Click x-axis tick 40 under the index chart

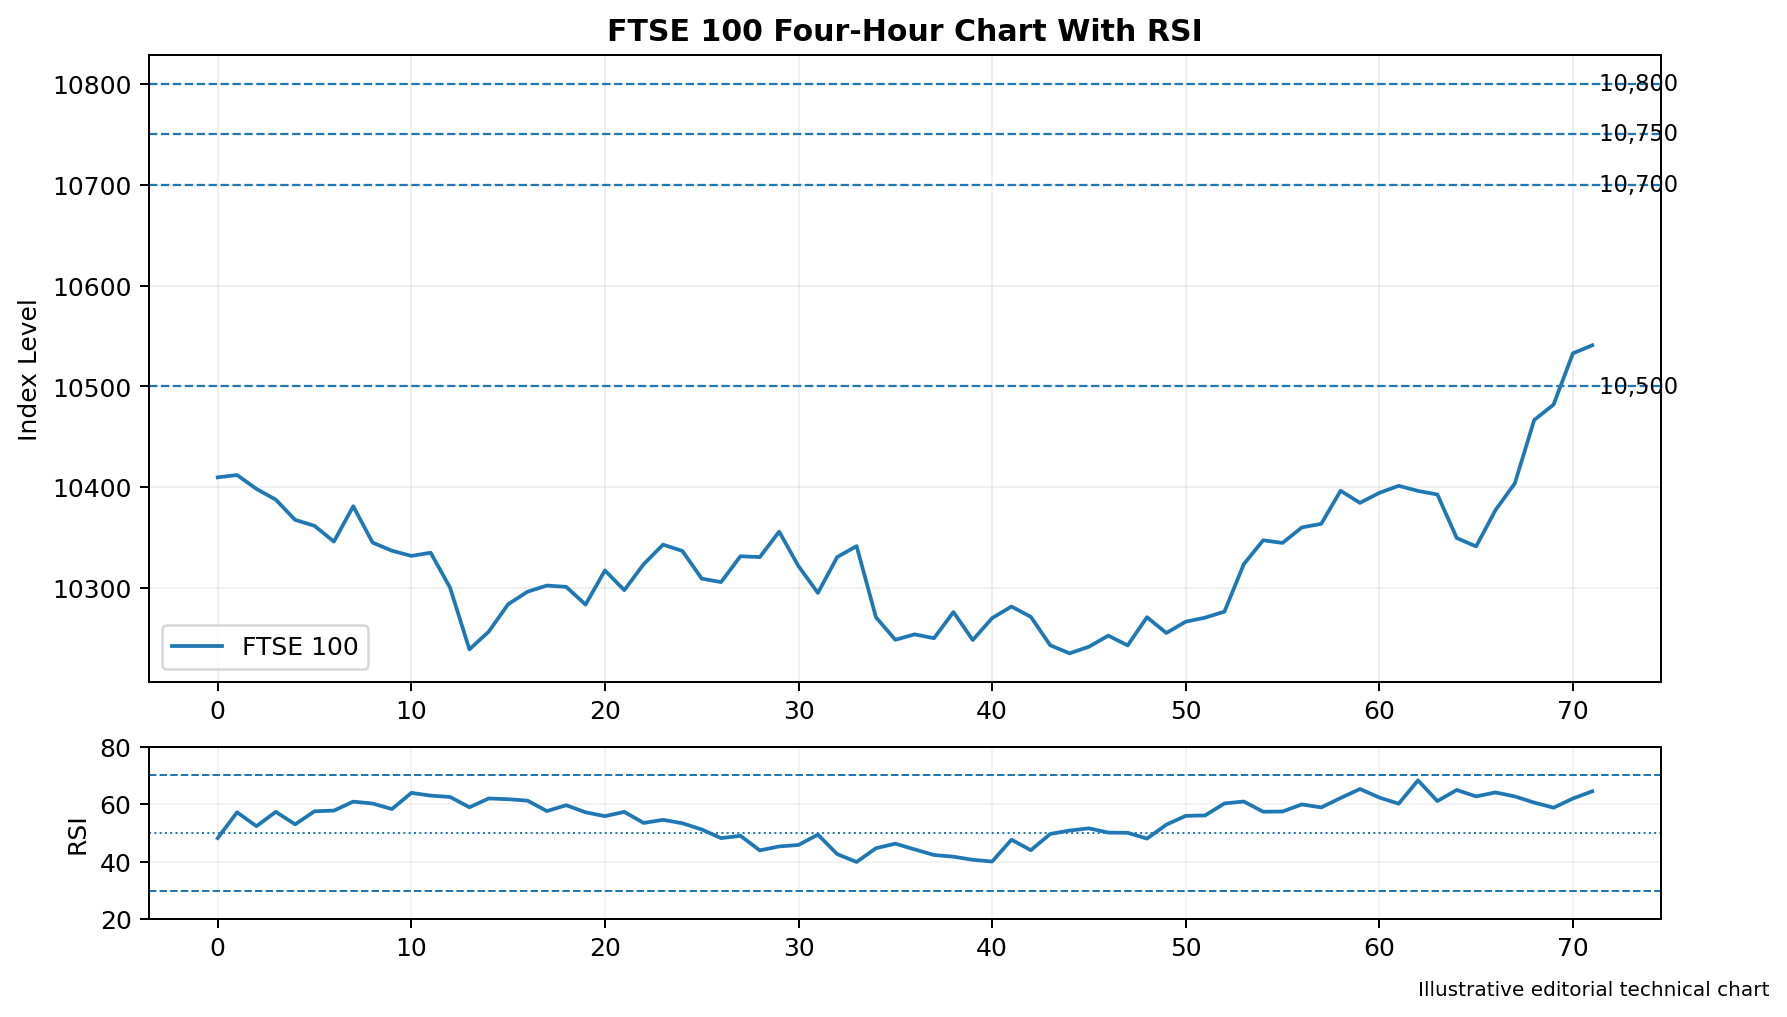[991, 711]
